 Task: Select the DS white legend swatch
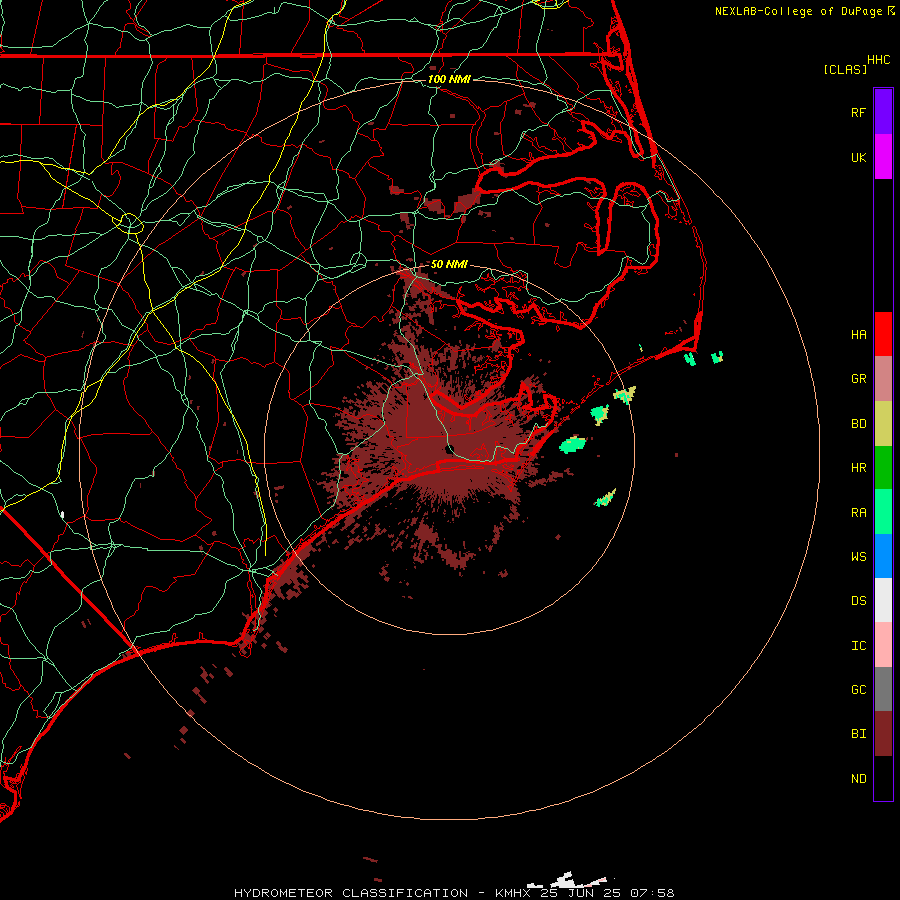coord(883,600)
